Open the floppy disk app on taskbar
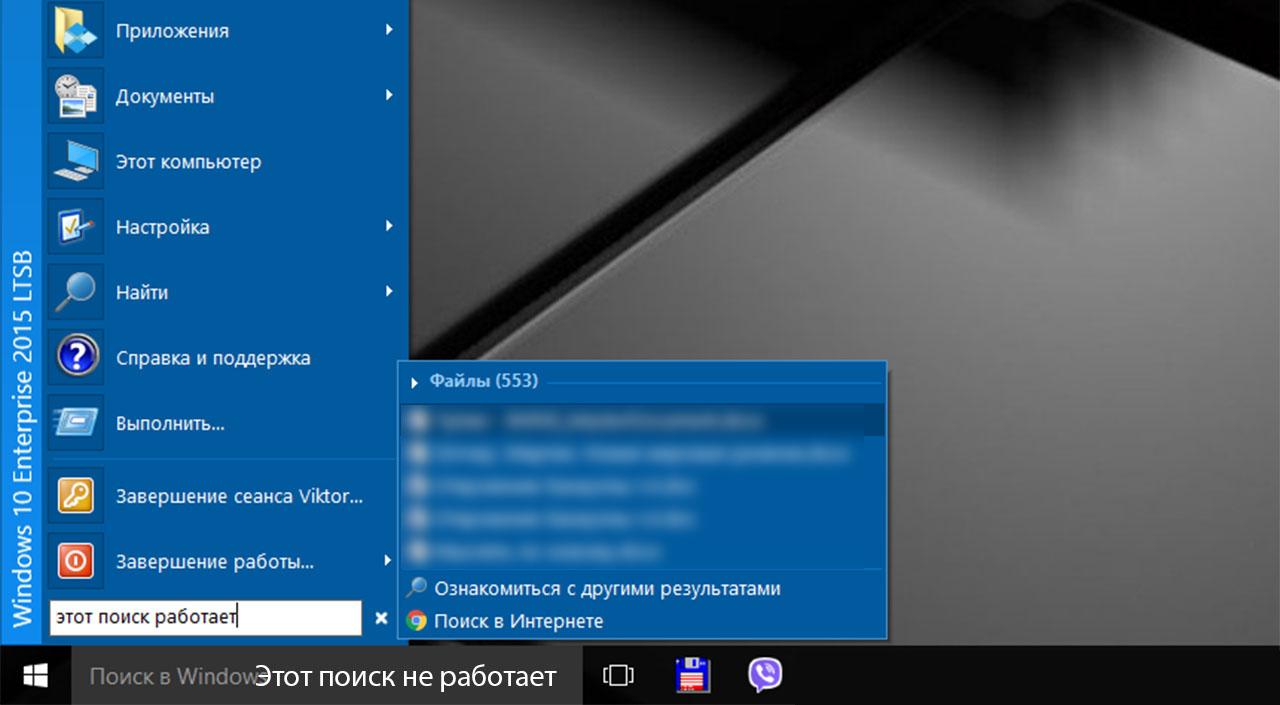 point(692,676)
